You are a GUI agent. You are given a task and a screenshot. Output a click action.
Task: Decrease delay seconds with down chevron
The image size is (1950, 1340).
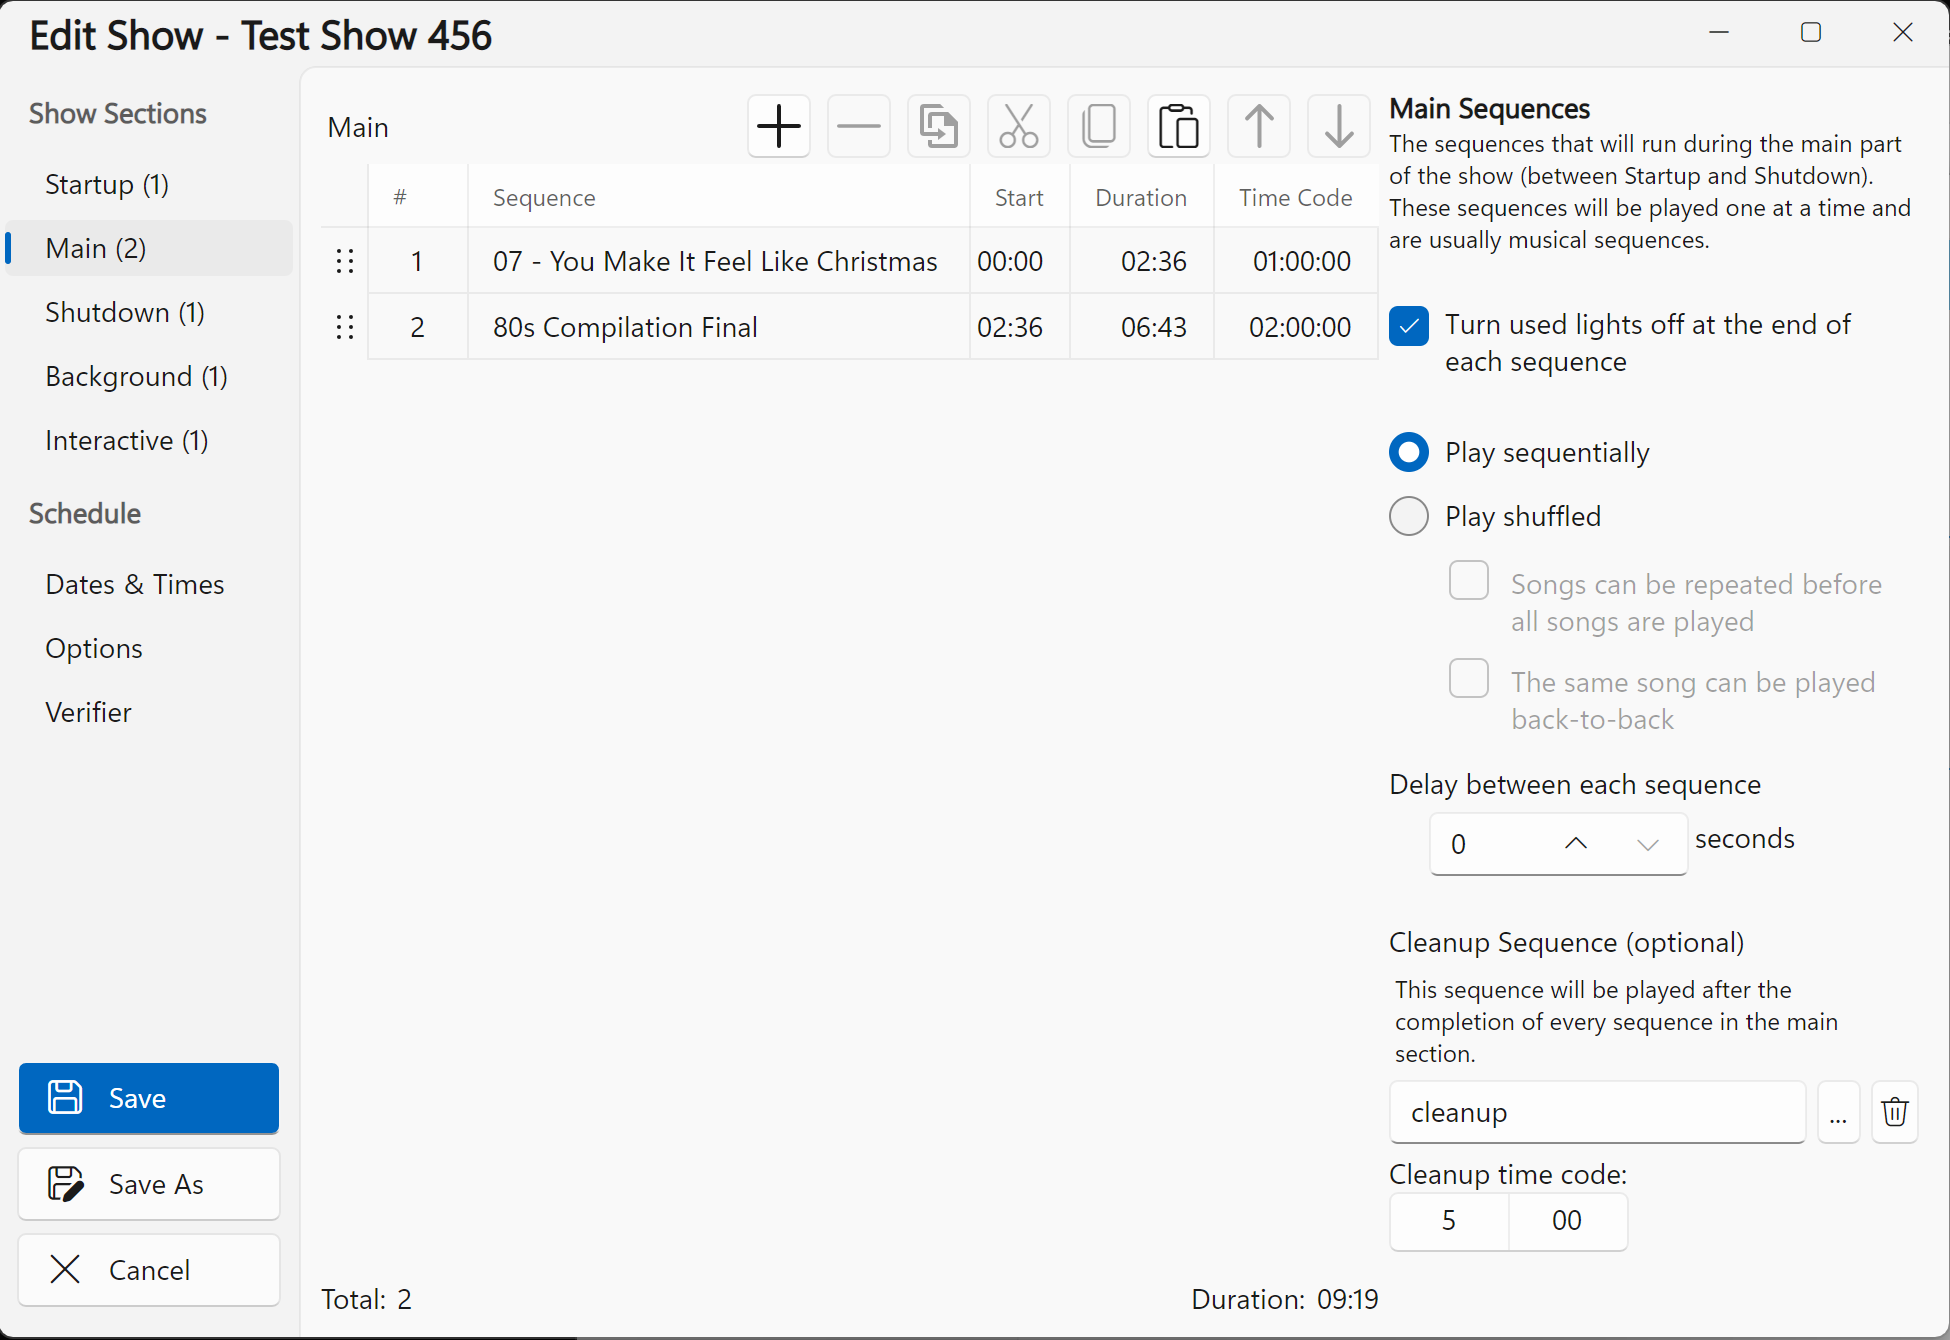point(1647,844)
